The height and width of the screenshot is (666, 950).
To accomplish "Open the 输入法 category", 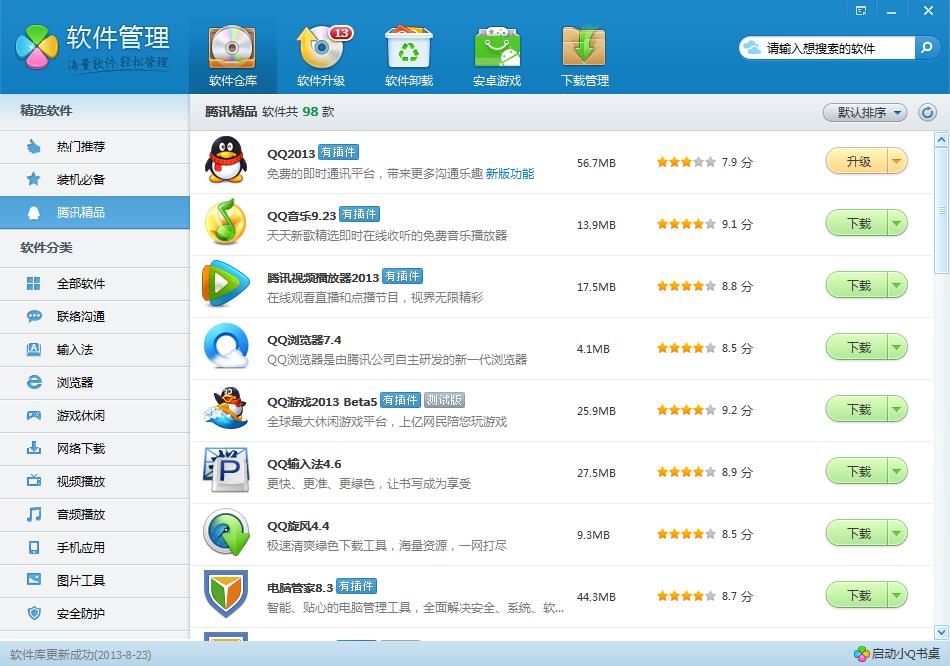I will tap(95, 350).
